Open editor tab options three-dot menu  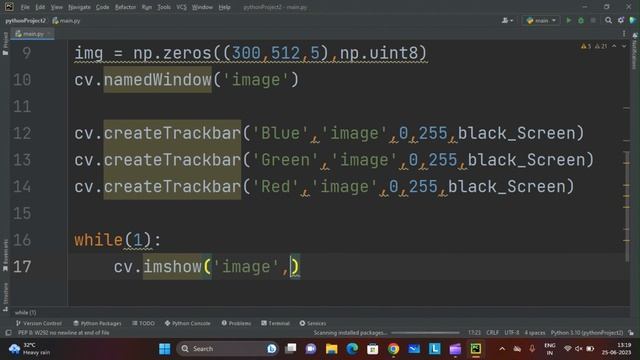[624, 33]
